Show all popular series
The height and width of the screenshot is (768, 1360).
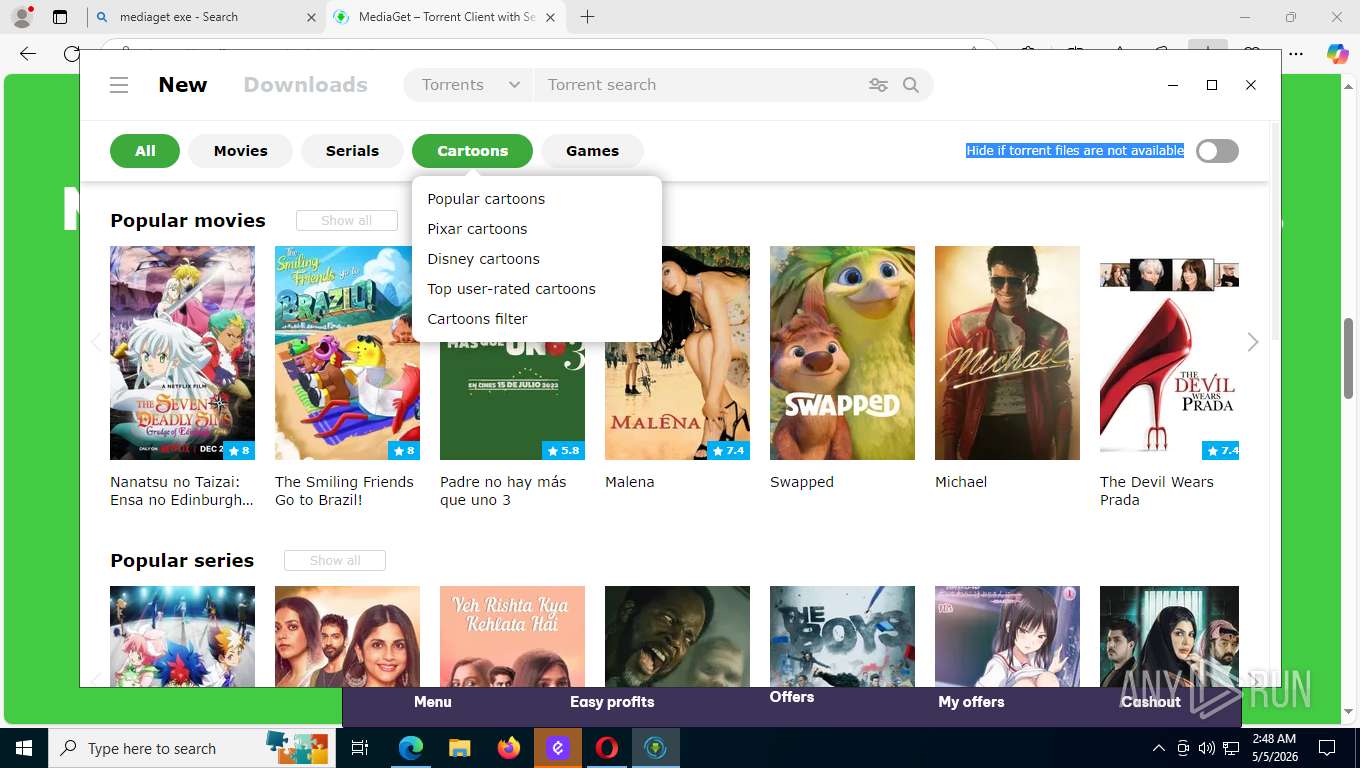tap(335, 561)
